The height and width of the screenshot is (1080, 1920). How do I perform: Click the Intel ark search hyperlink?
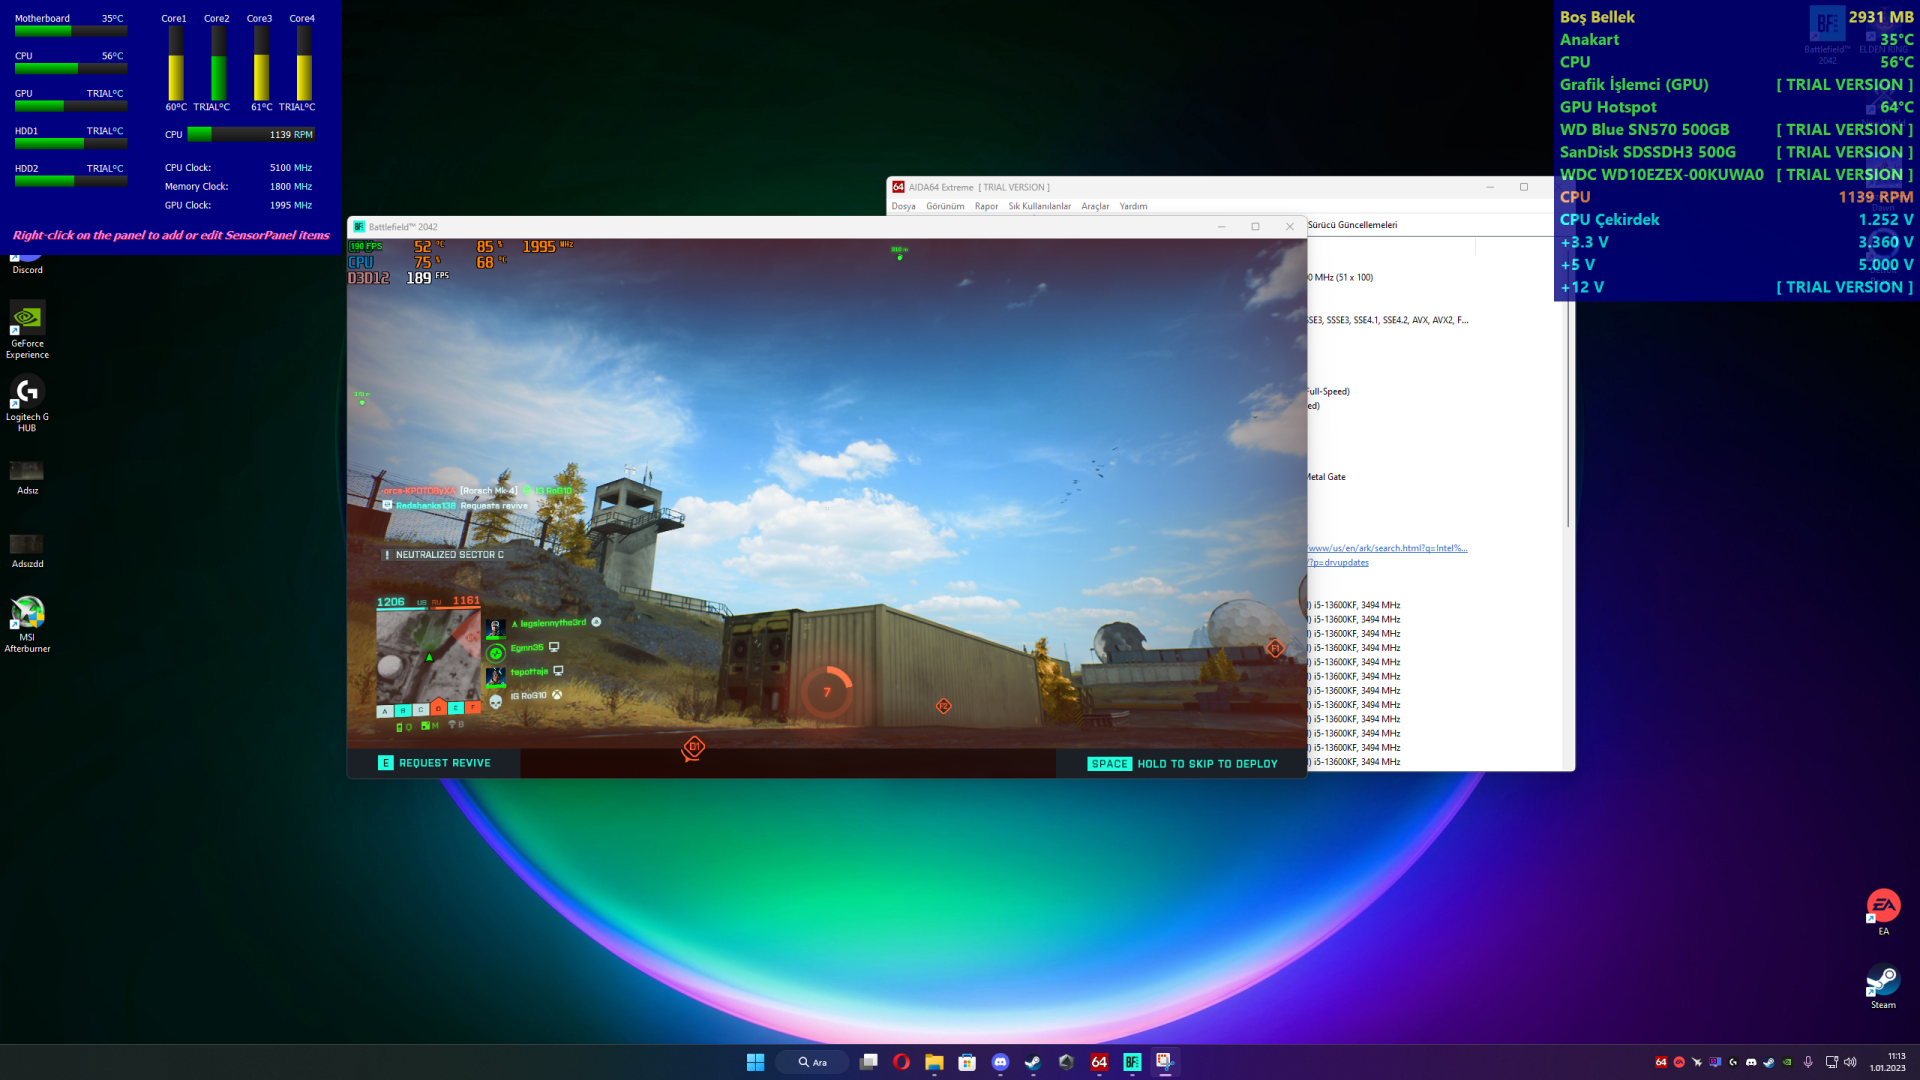pyautogui.click(x=1387, y=548)
